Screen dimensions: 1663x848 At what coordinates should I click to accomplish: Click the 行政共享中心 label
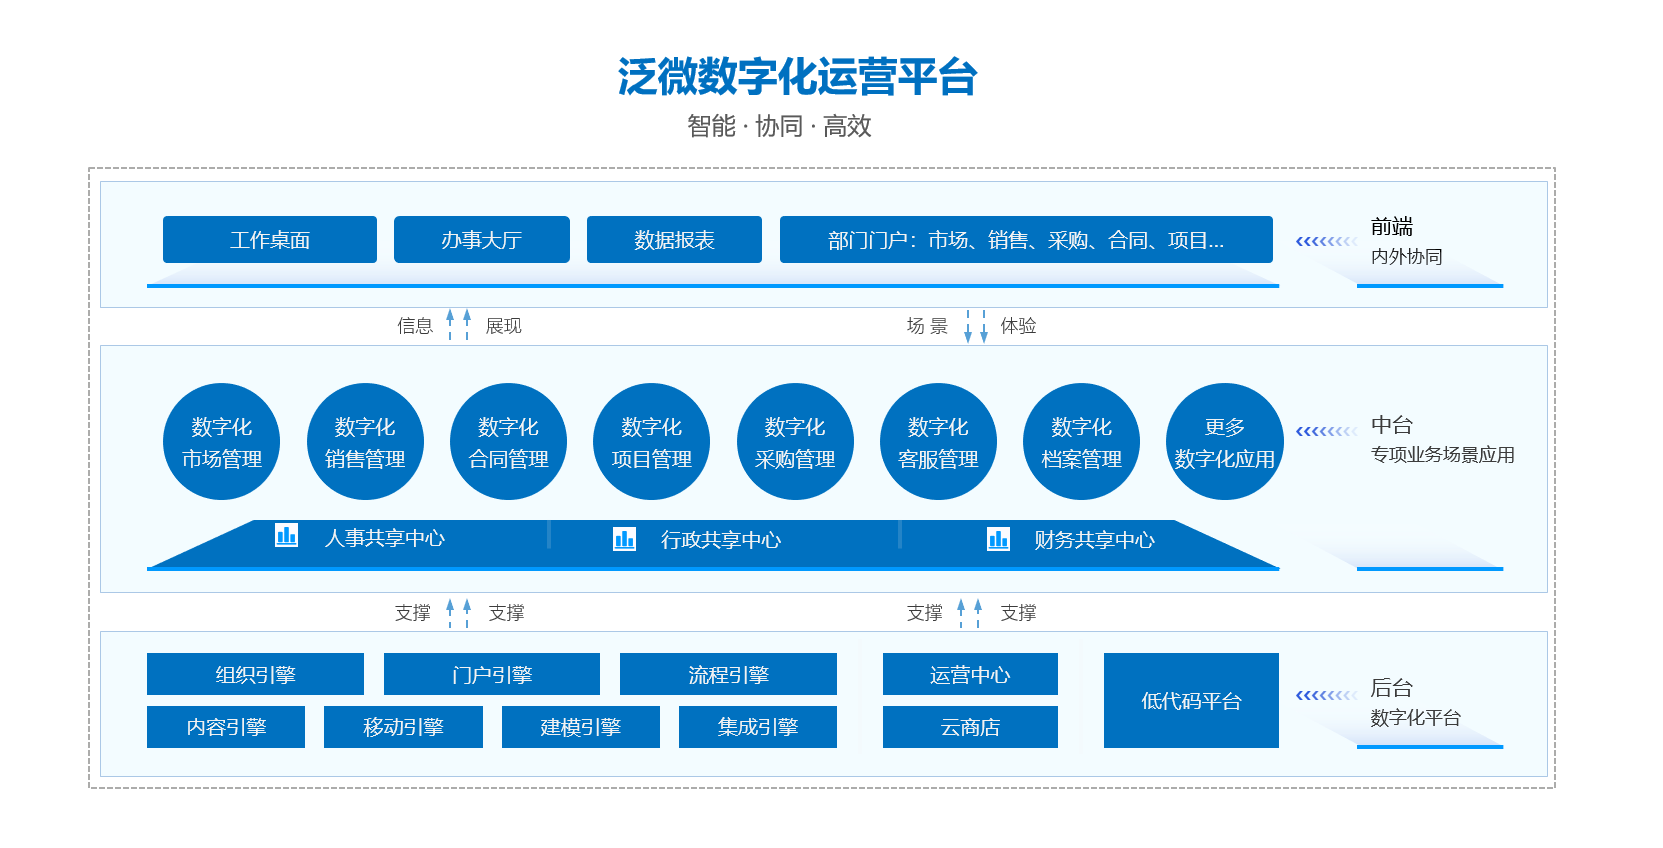click(721, 540)
